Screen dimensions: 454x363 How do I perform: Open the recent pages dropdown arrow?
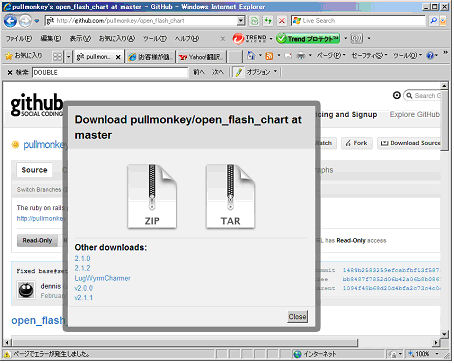(37, 21)
